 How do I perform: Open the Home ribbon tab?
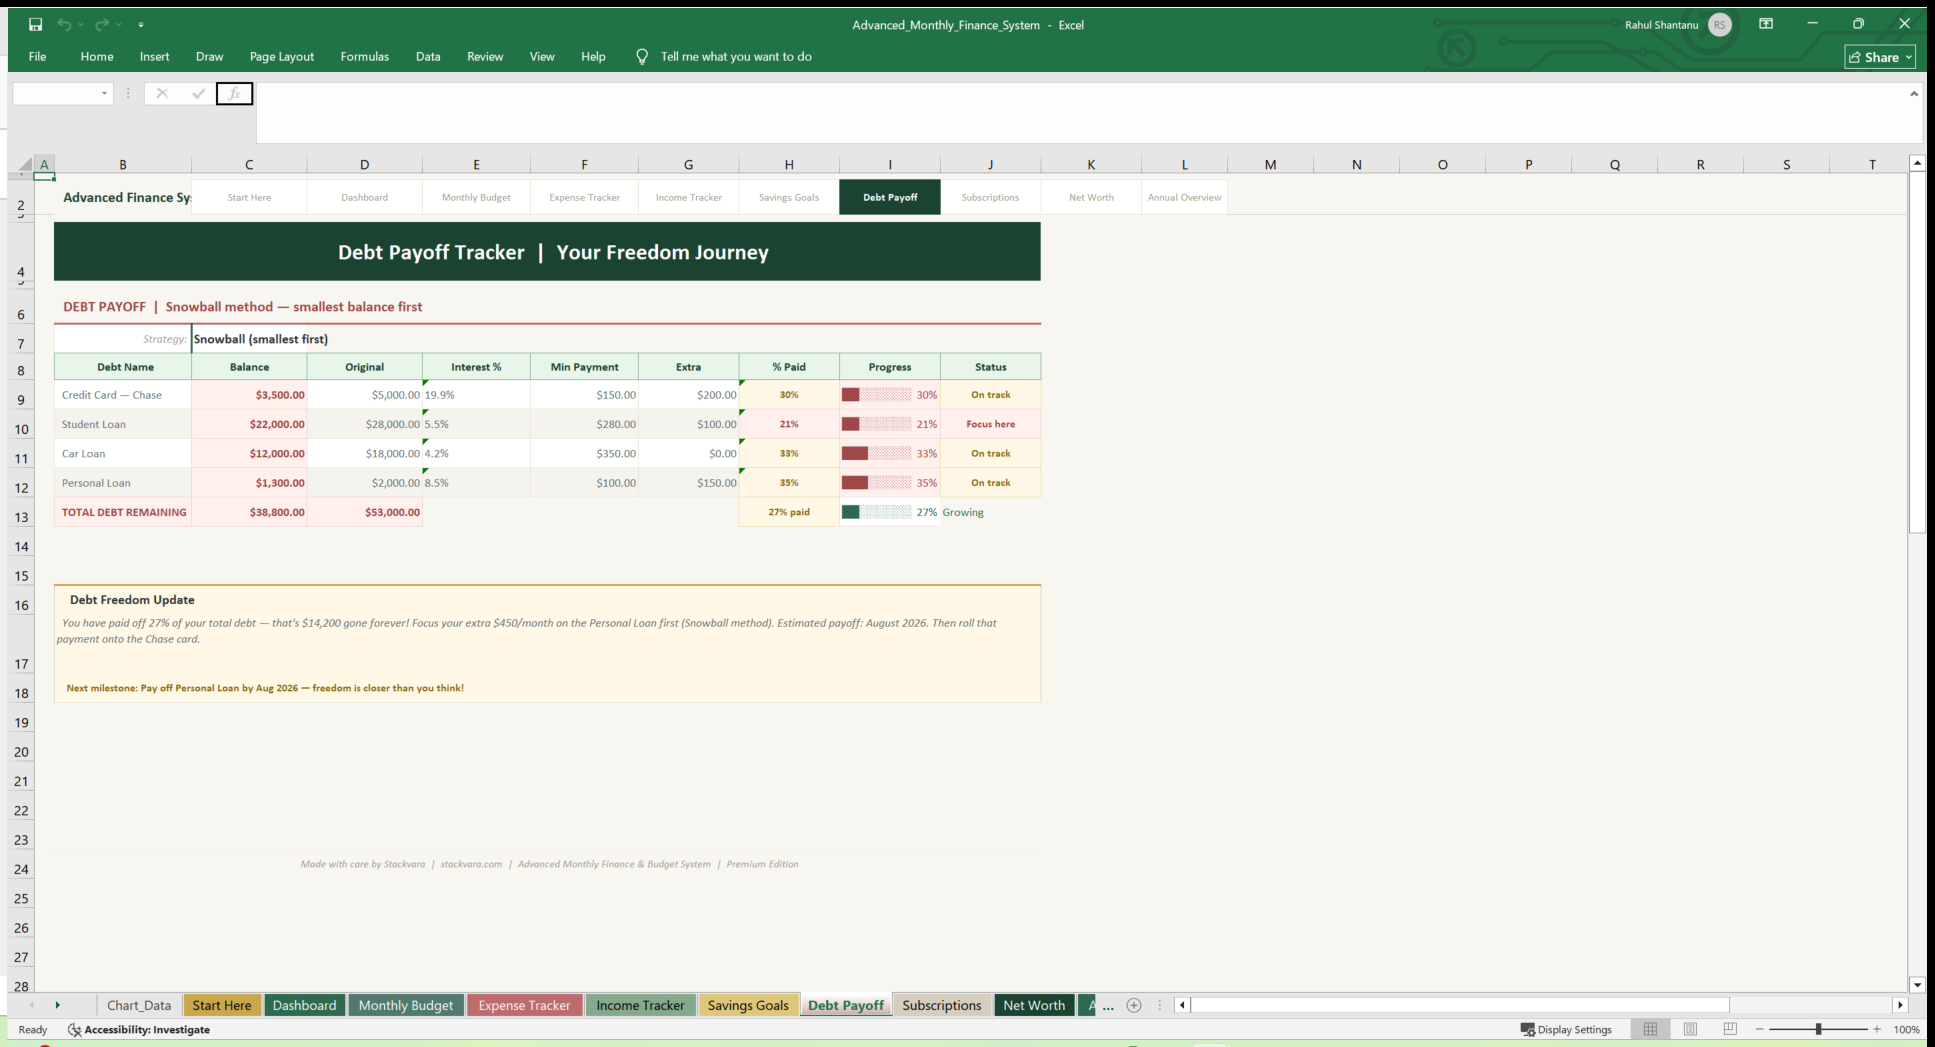[97, 57]
